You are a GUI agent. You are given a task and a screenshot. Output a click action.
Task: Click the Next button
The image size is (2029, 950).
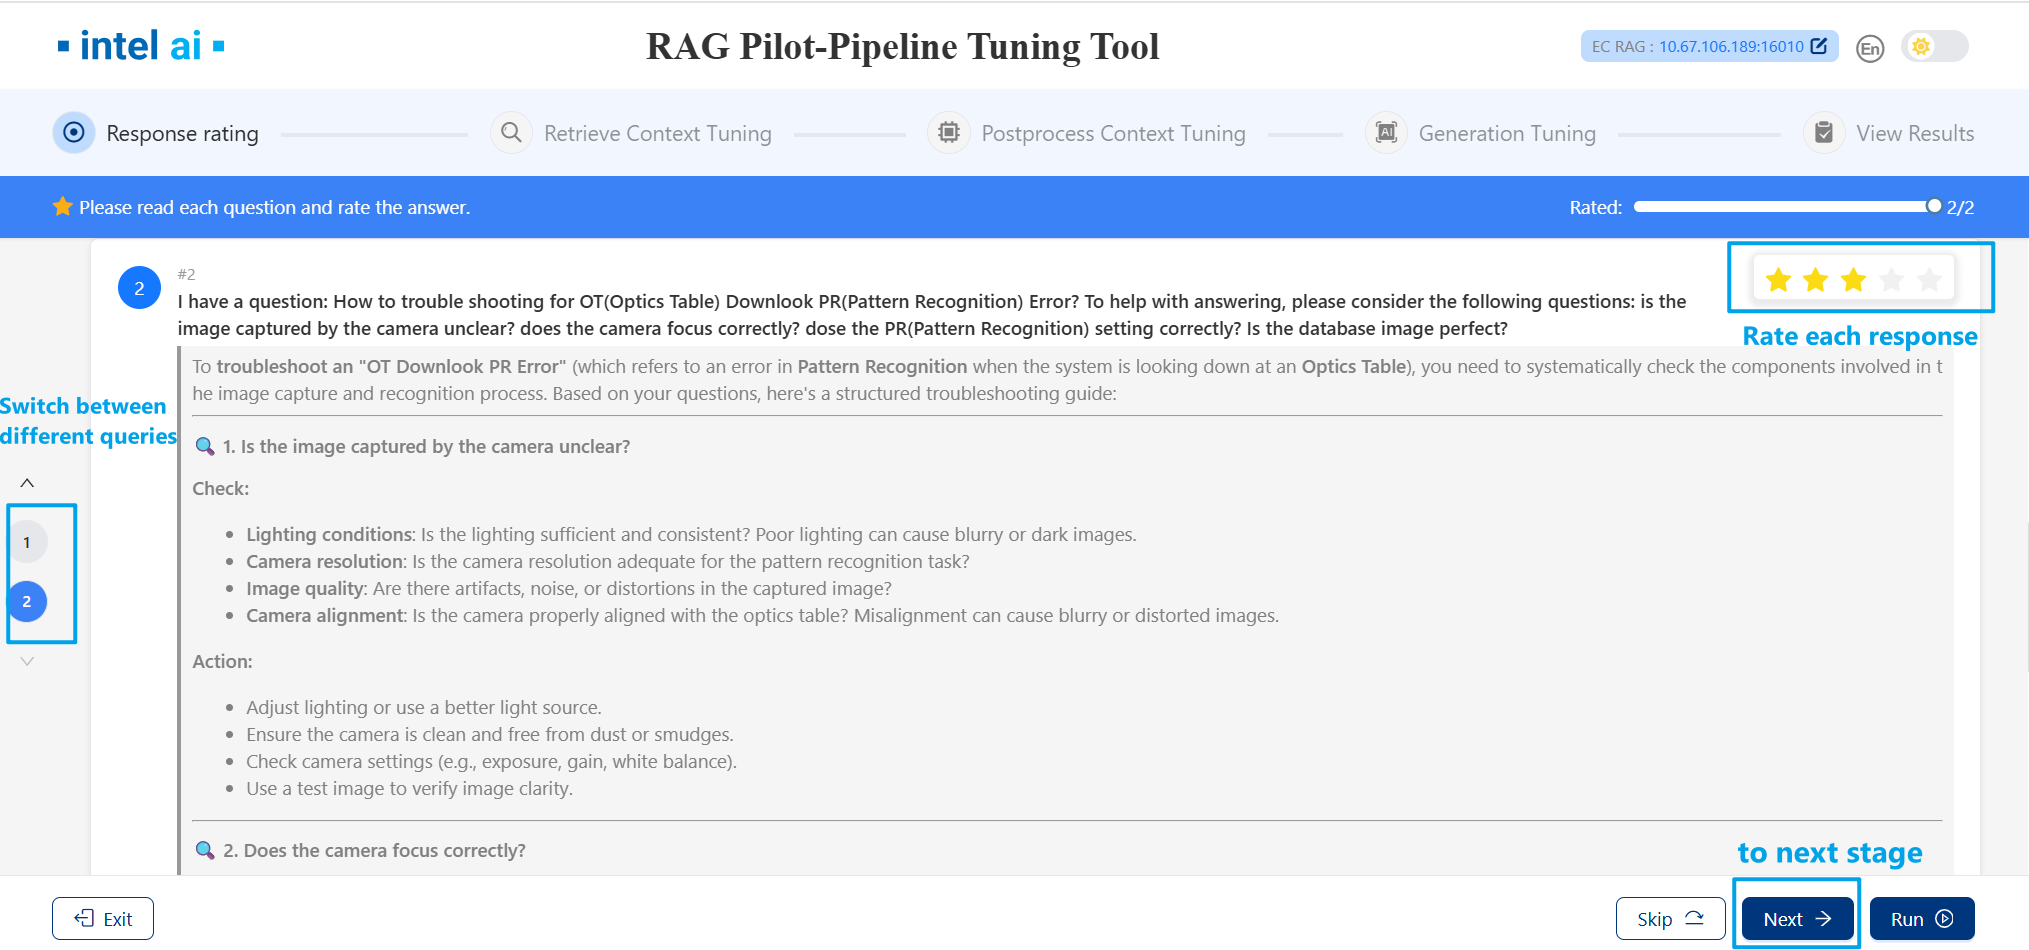coord(1796,919)
